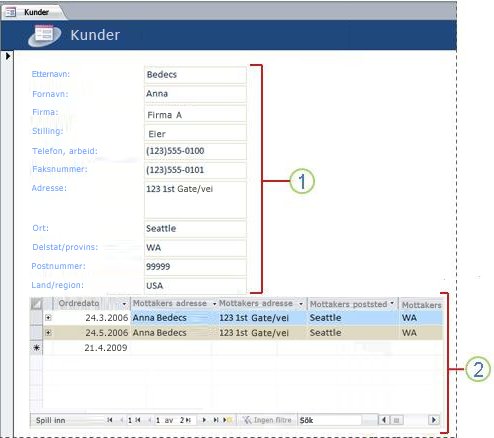
Task: Click the Delstat/provins field containing WA
Action: coord(195,248)
